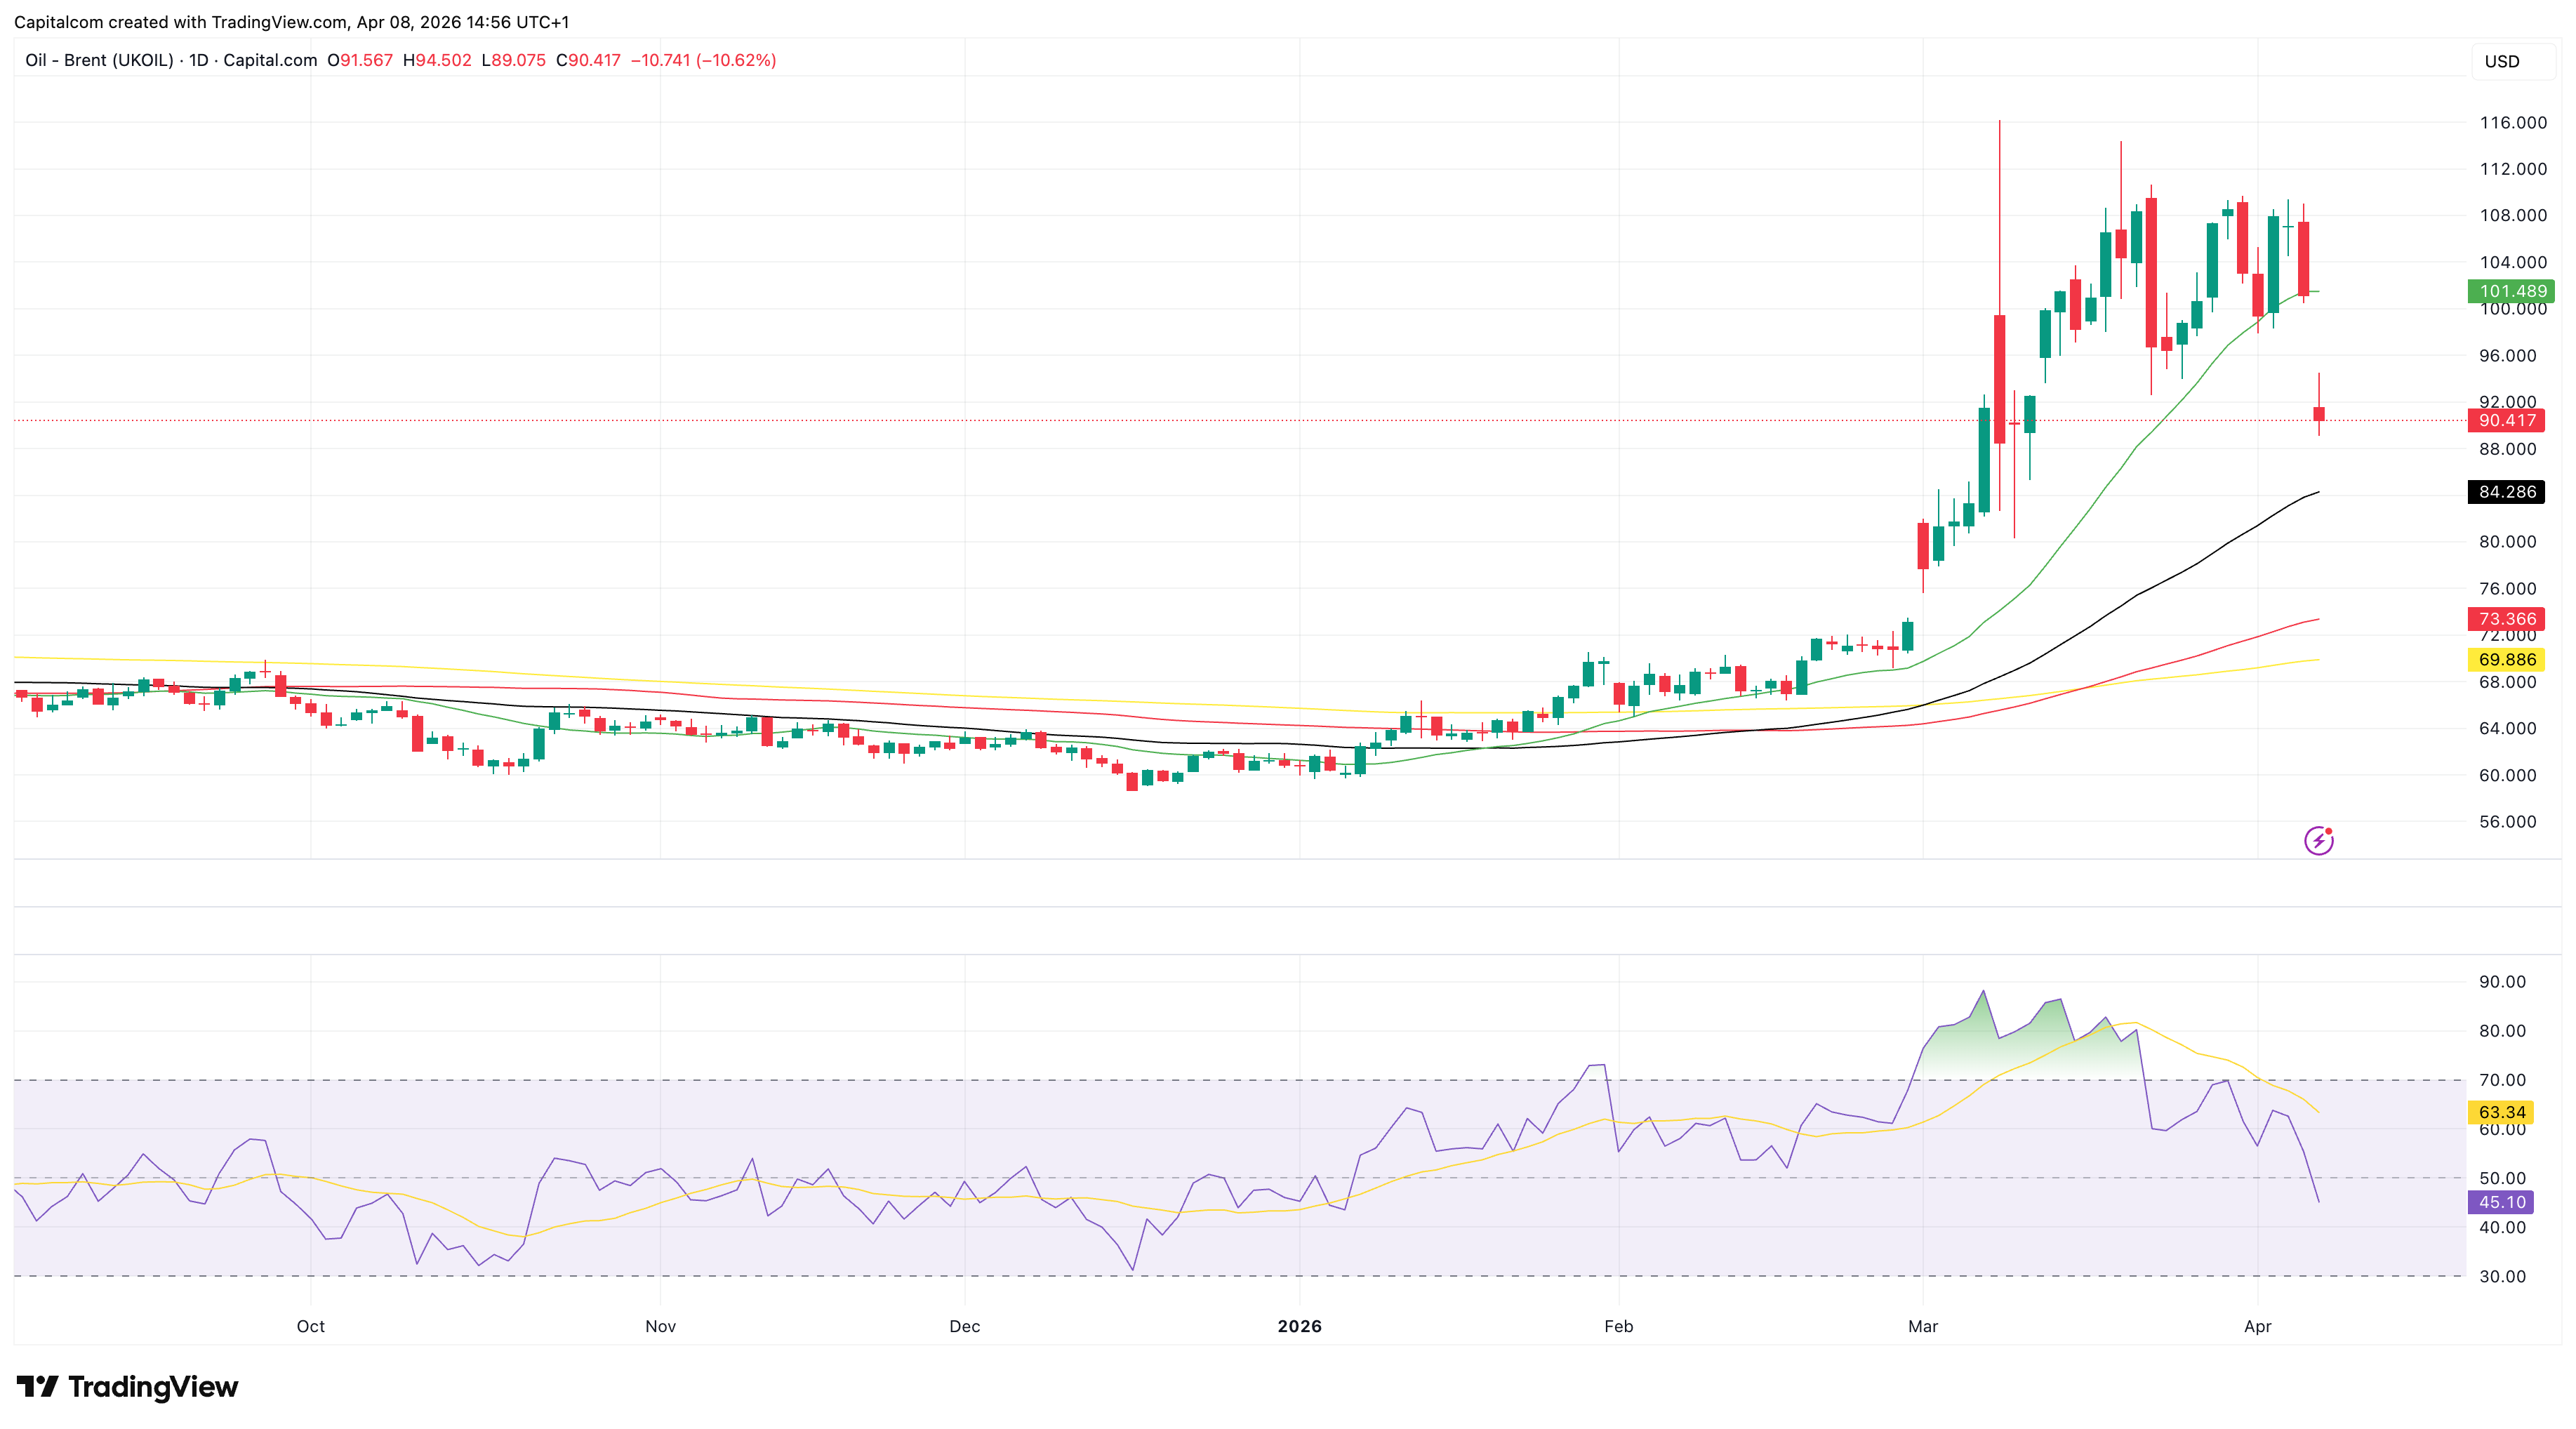2576x1429 pixels.
Task: Click the Apr label on time axis
Action: tap(2257, 1326)
